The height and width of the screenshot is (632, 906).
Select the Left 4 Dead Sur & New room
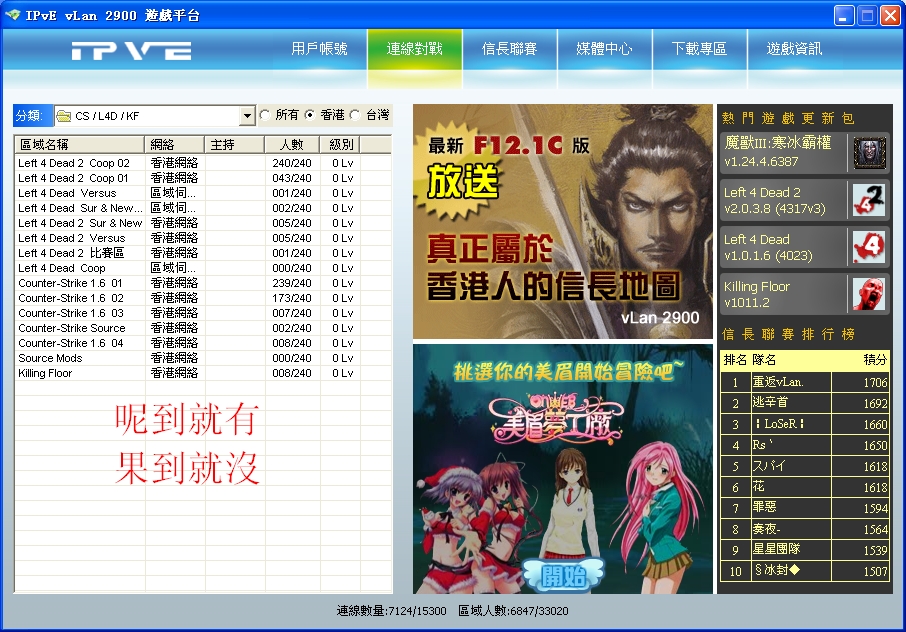pos(203,209)
